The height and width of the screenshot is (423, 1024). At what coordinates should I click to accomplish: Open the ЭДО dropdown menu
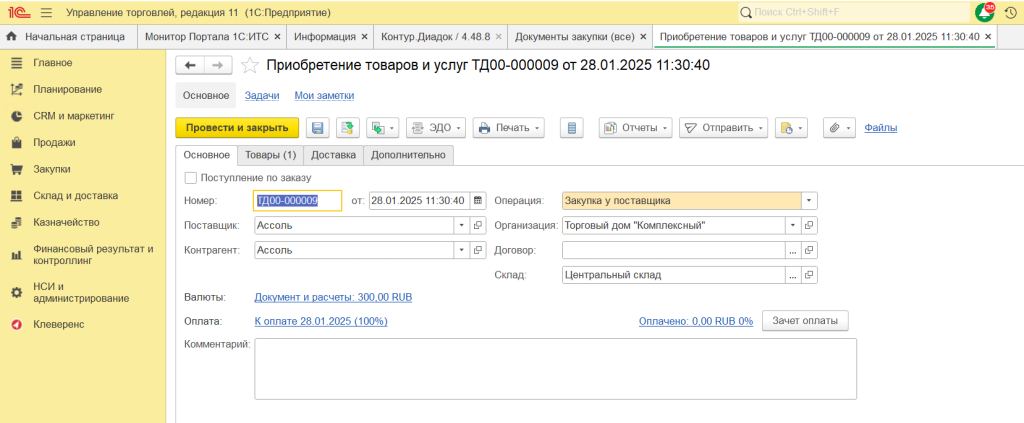[x=436, y=128]
